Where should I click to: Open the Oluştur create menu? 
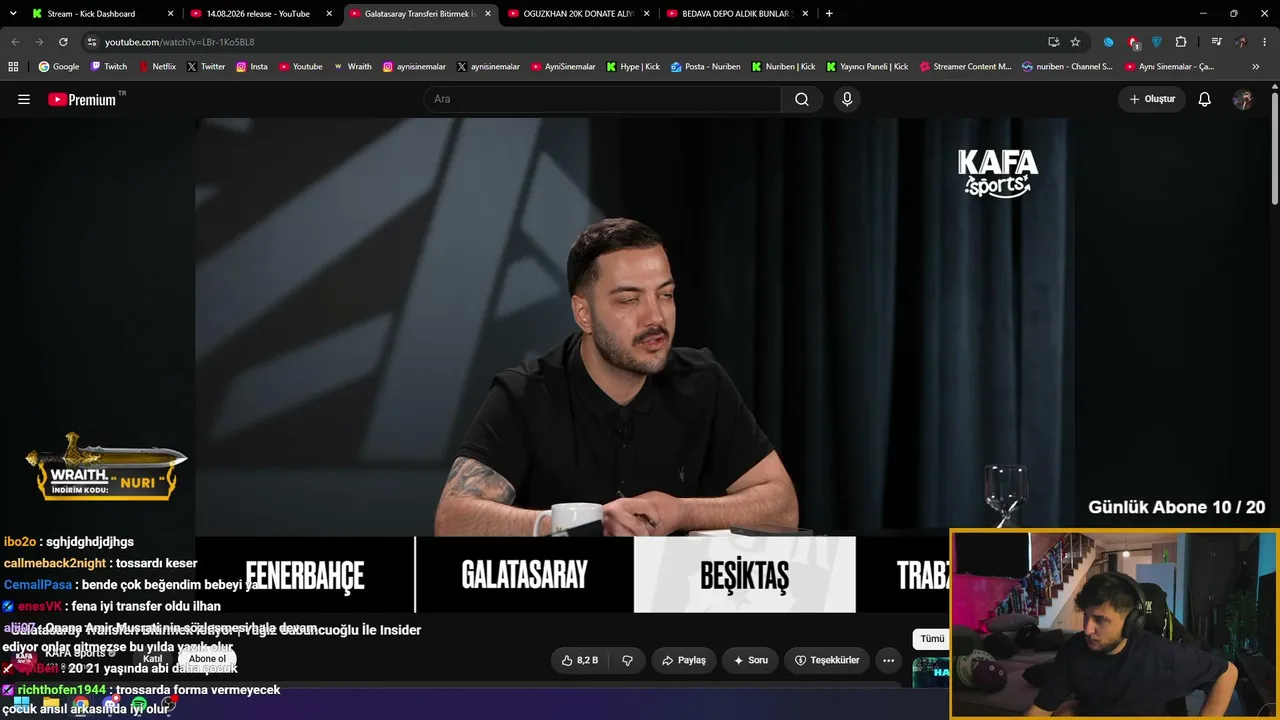click(1152, 99)
